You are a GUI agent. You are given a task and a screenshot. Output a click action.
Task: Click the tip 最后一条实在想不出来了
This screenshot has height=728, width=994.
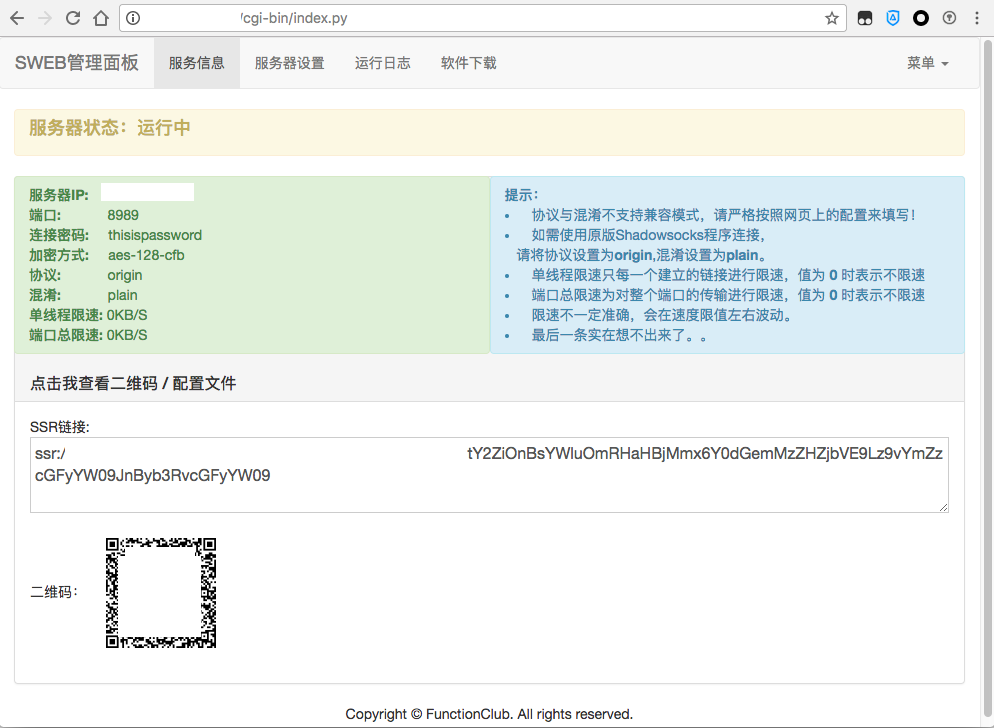(620, 335)
